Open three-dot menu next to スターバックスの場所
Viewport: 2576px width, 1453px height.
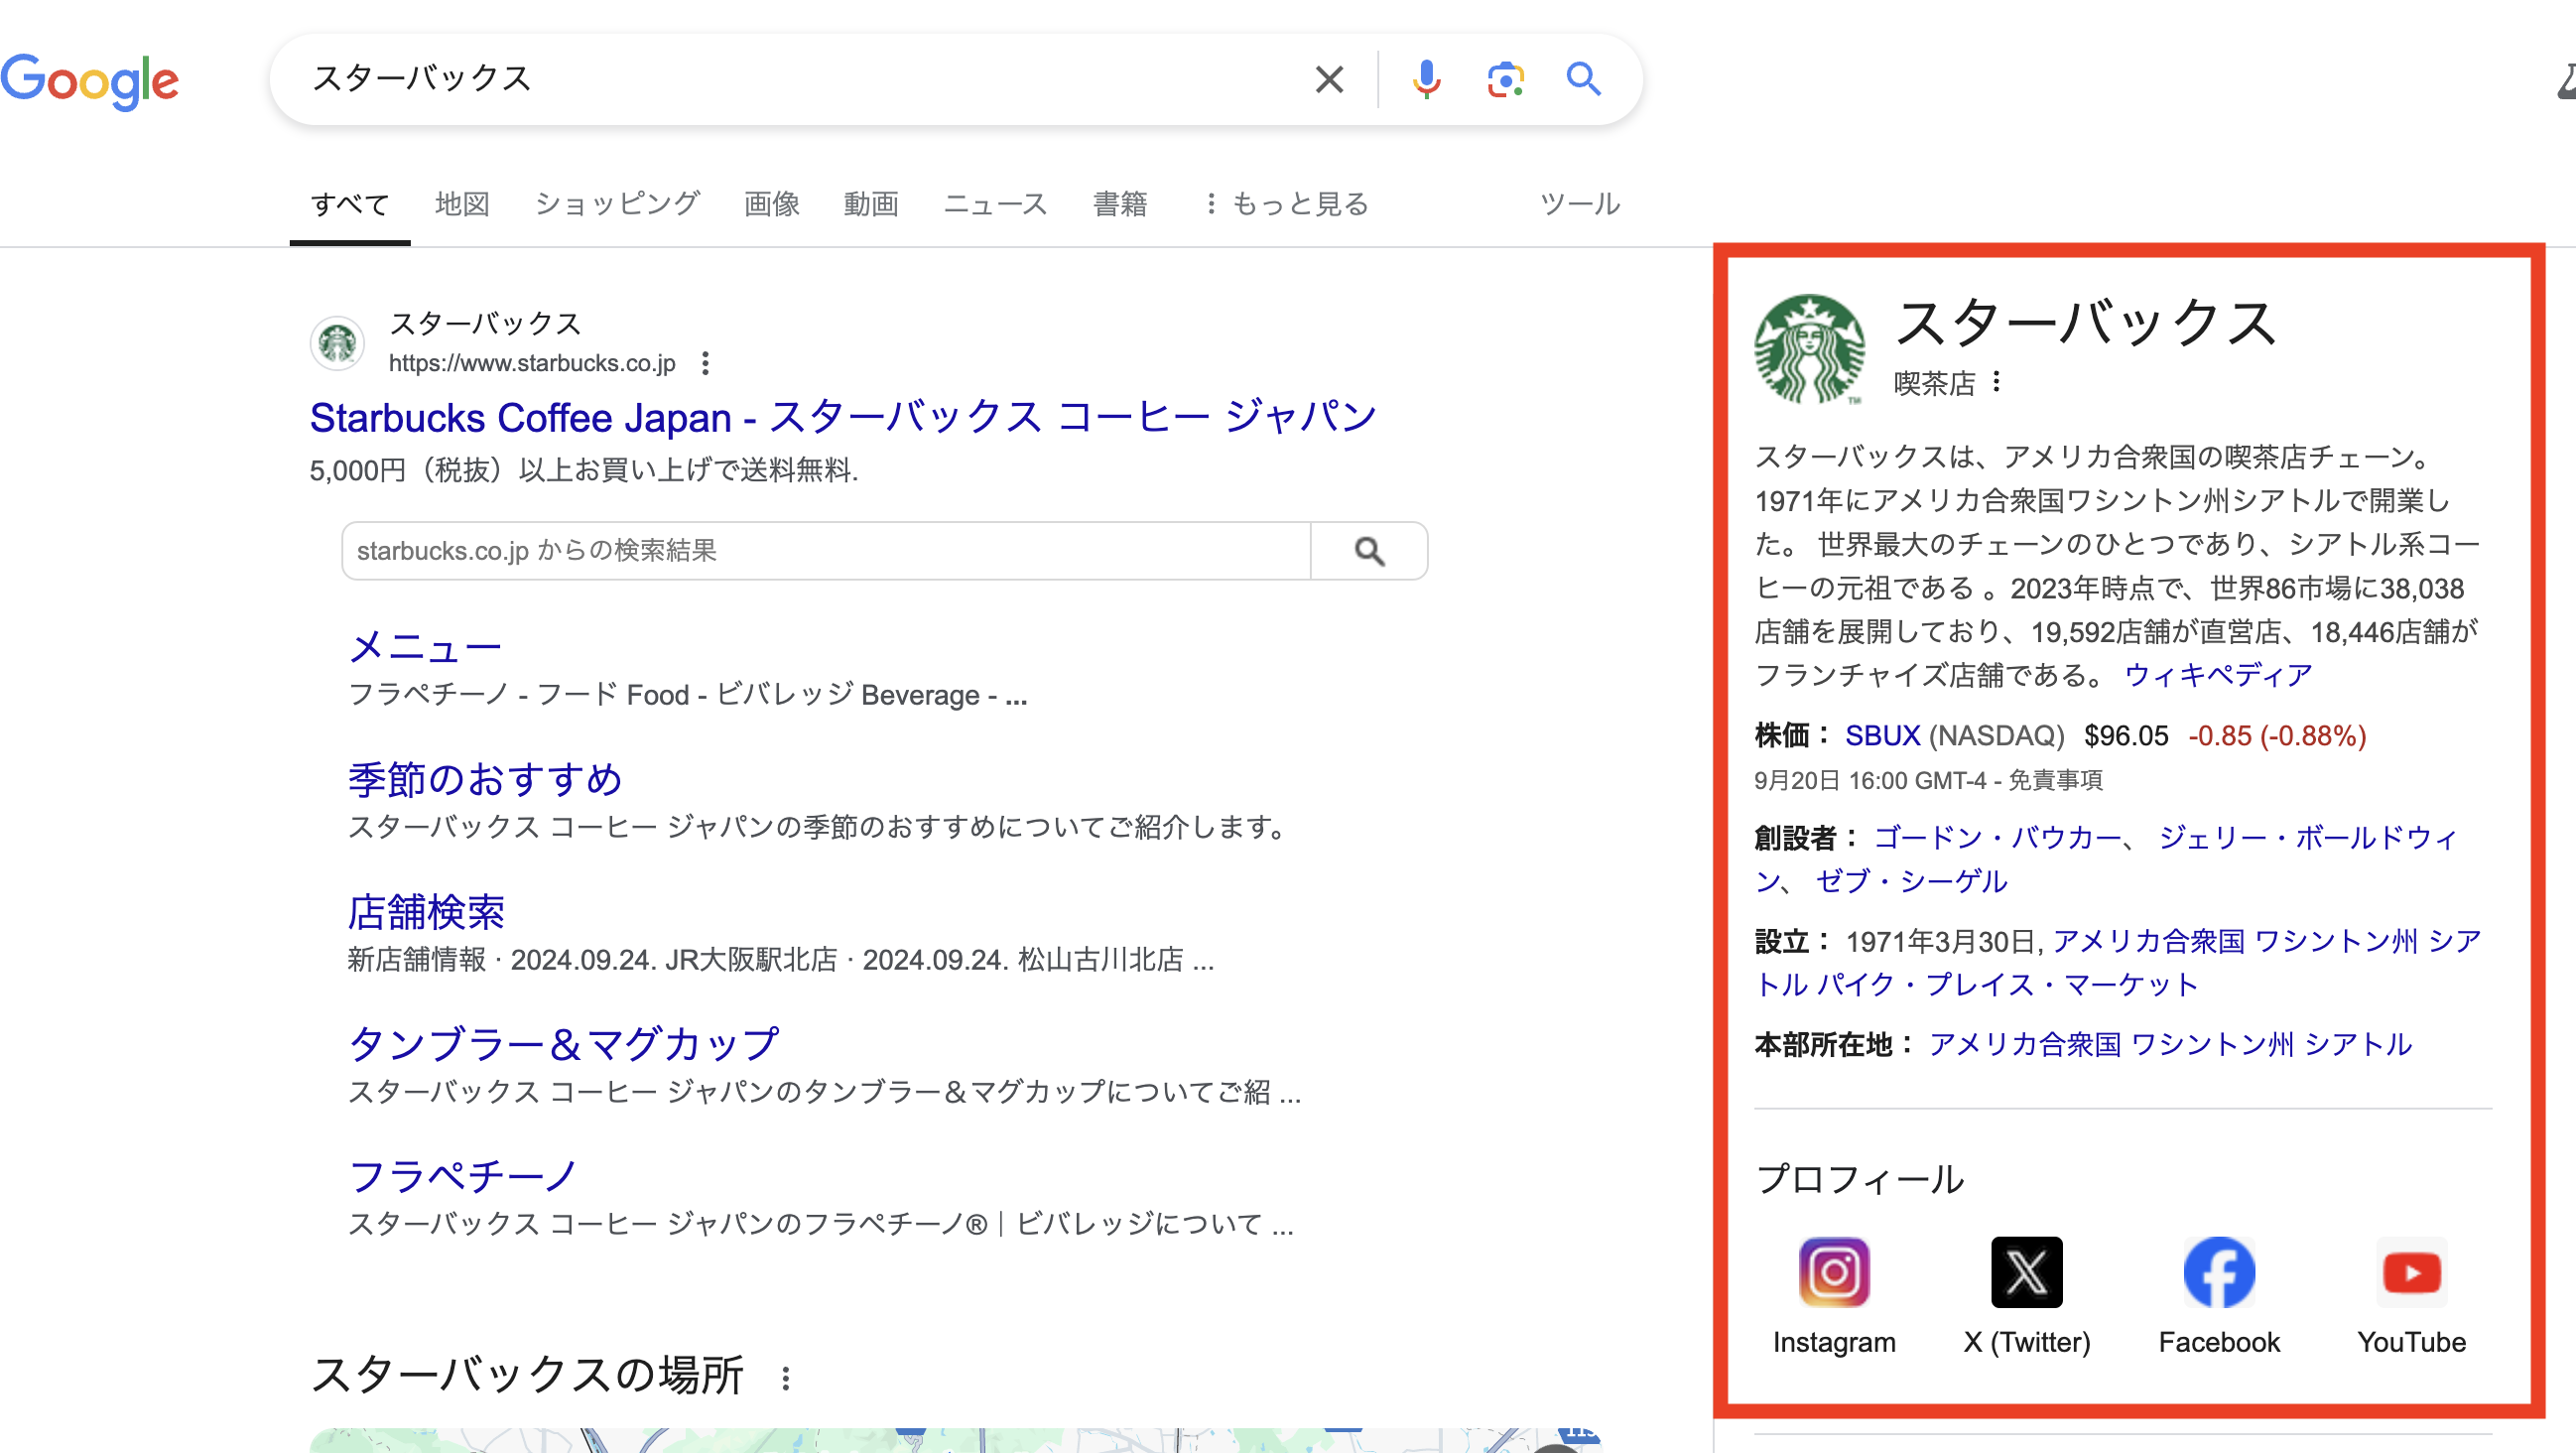(x=786, y=1378)
